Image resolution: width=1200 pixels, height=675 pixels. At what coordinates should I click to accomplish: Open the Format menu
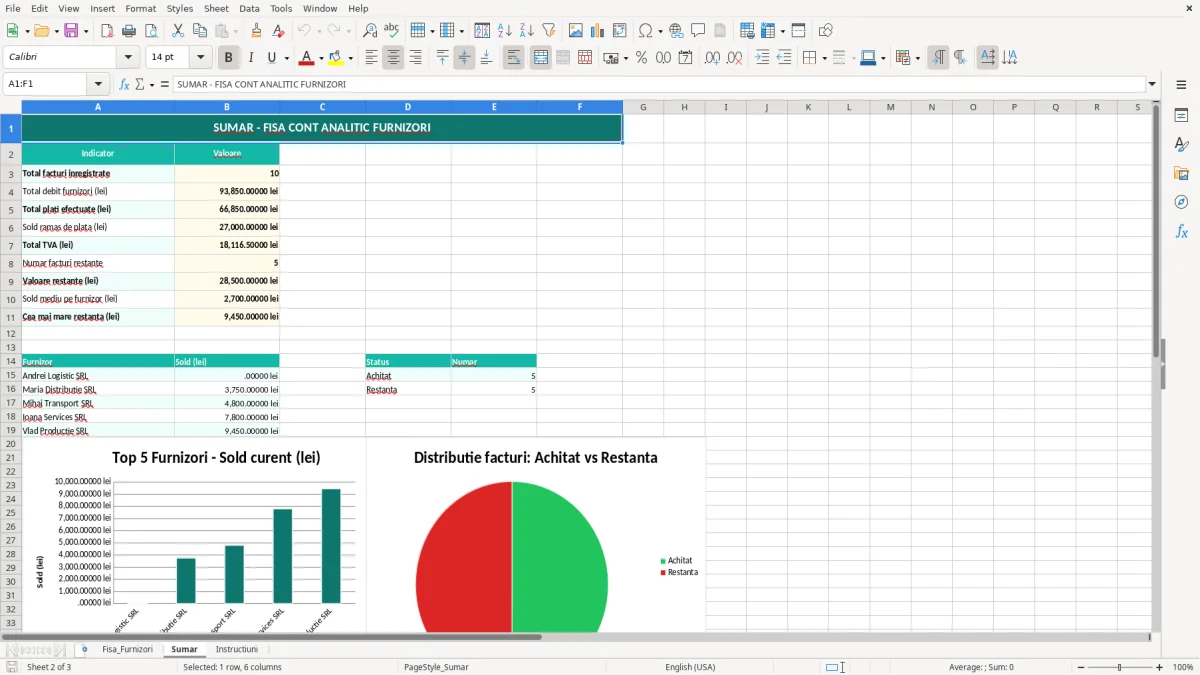click(x=140, y=8)
